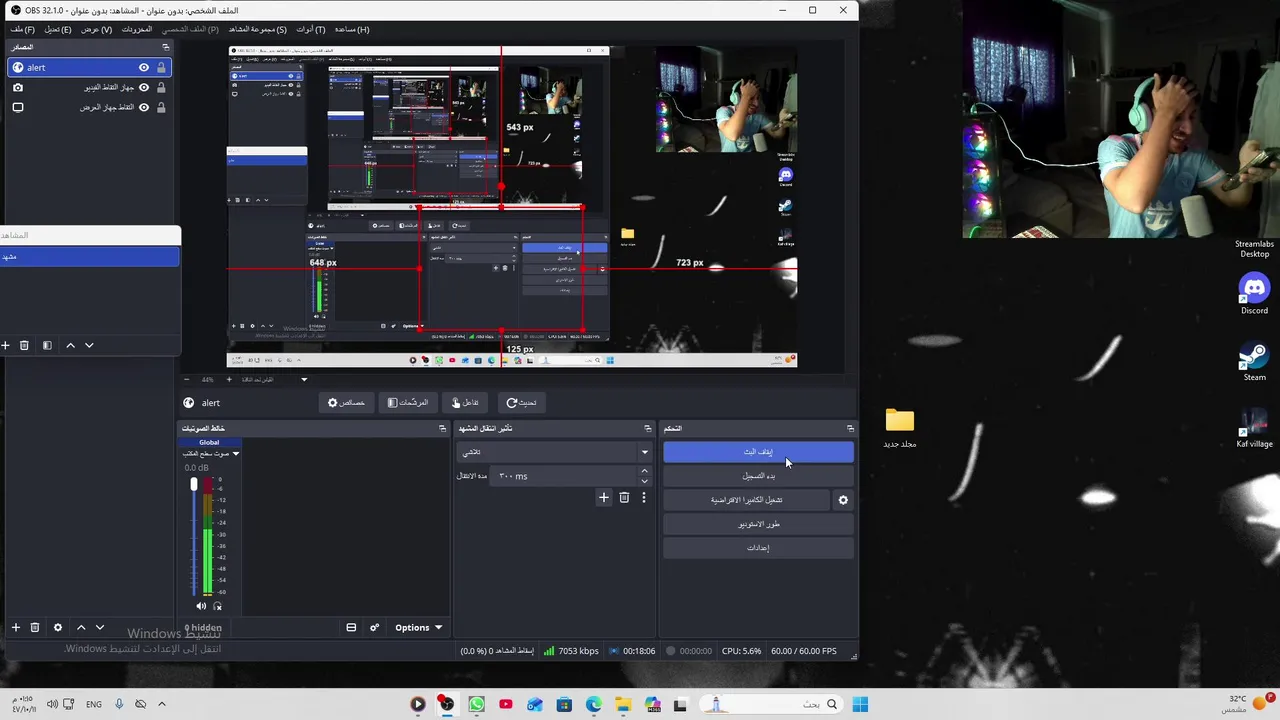The width and height of the screenshot is (1280, 720).
Task: Enable طور الاستوديو studio mode
Action: tap(758, 524)
